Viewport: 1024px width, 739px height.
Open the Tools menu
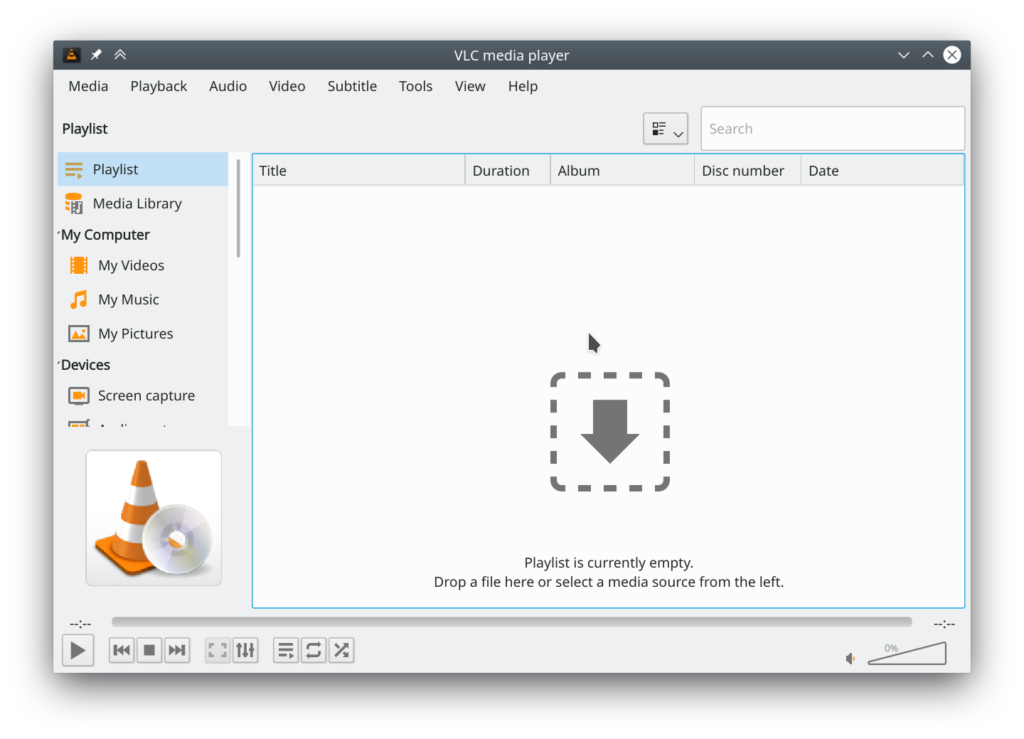pyautogui.click(x=415, y=86)
